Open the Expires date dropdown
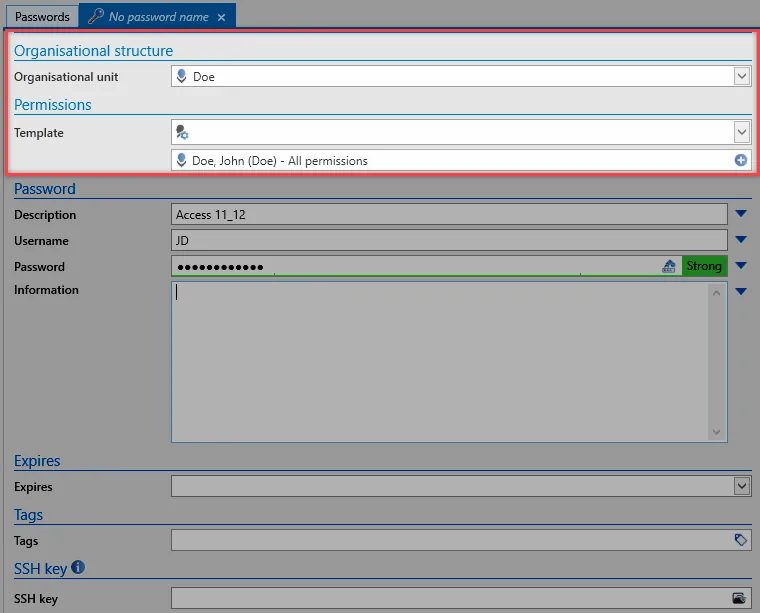Viewport: 760px width, 613px height. [742, 486]
